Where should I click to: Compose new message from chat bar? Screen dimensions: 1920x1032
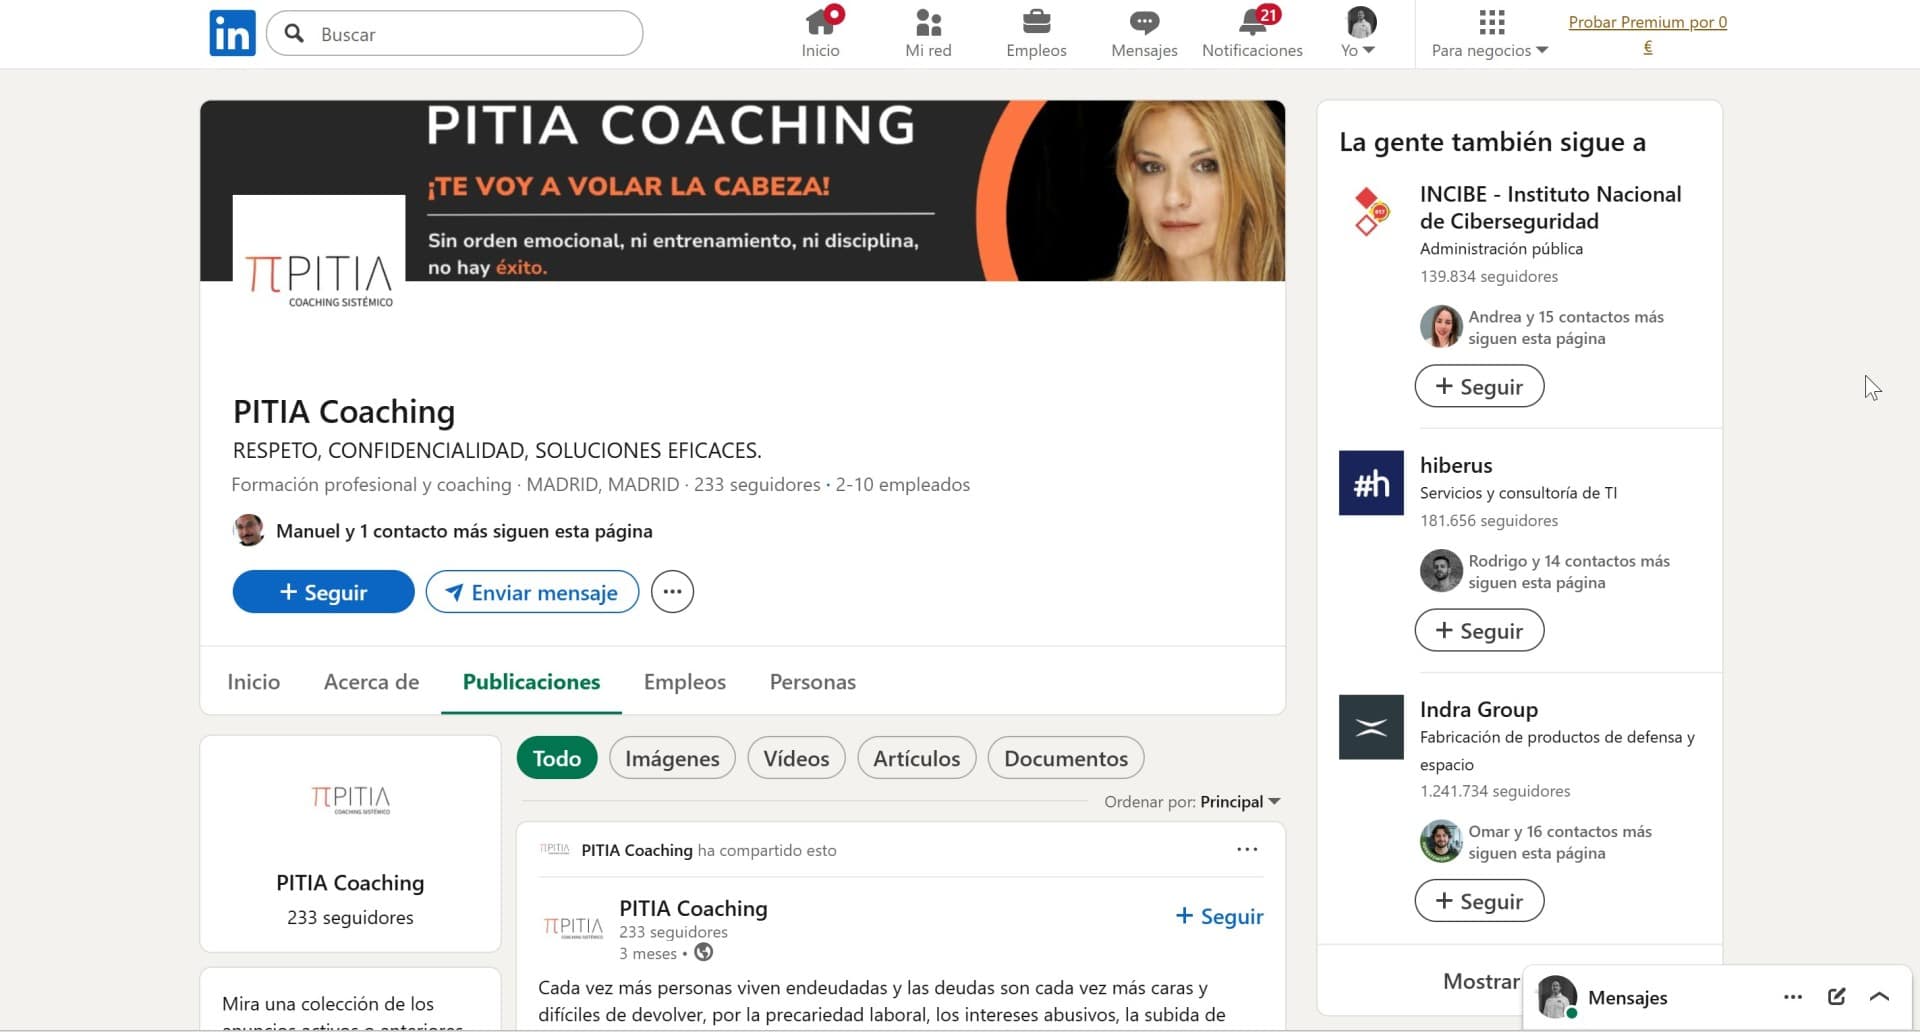tap(1836, 997)
